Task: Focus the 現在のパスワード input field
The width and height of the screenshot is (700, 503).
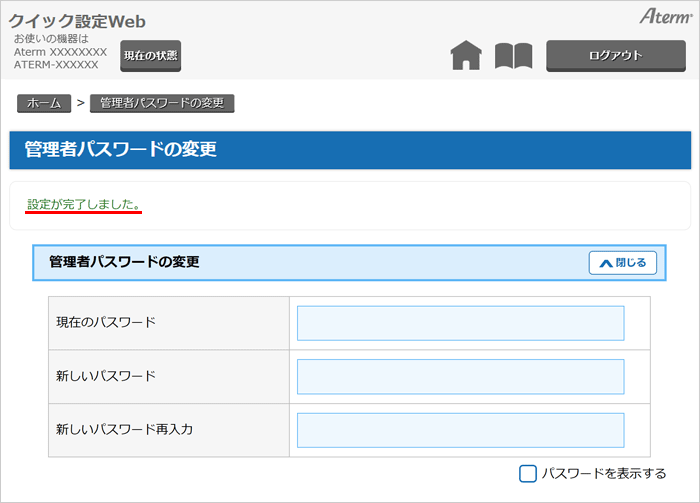Action: [x=460, y=323]
